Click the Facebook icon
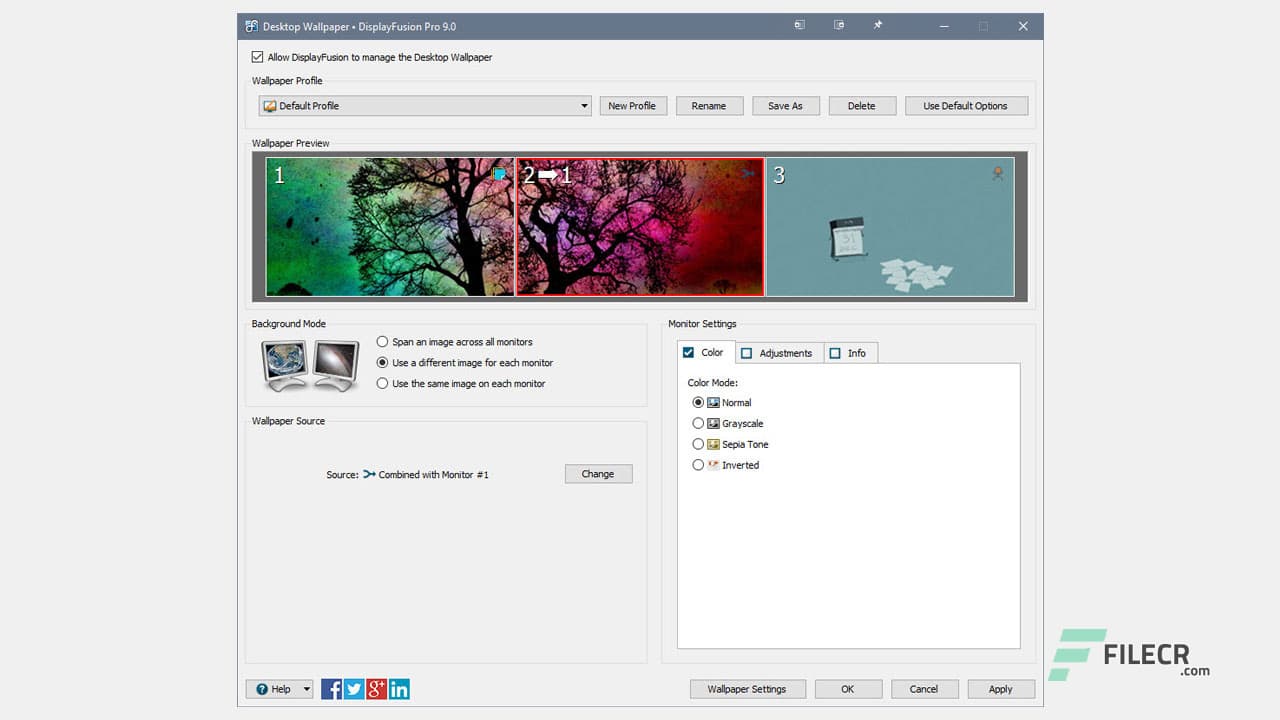This screenshot has height=720, width=1280. click(x=331, y=688)
